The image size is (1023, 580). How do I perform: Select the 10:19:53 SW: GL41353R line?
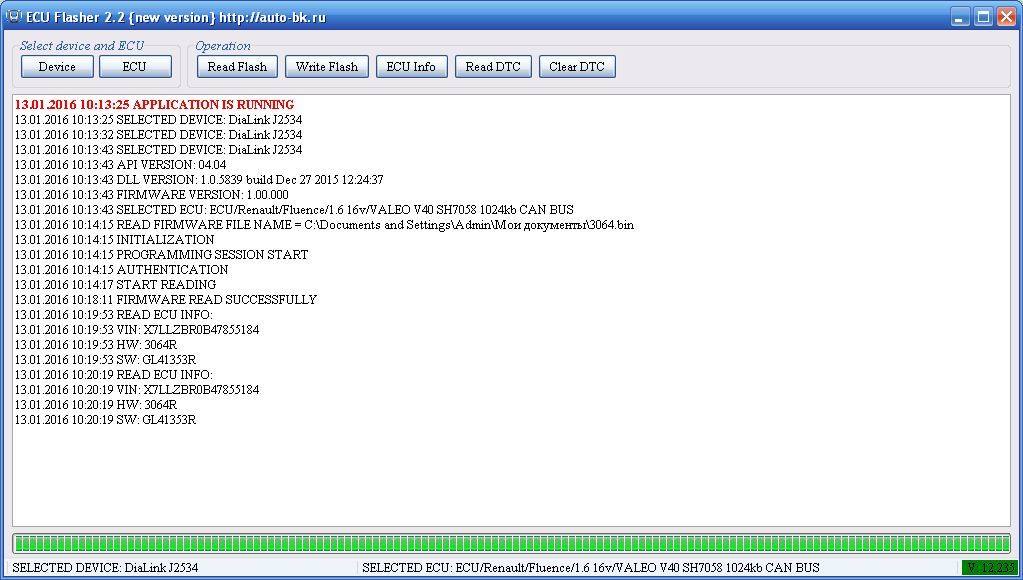105,360
